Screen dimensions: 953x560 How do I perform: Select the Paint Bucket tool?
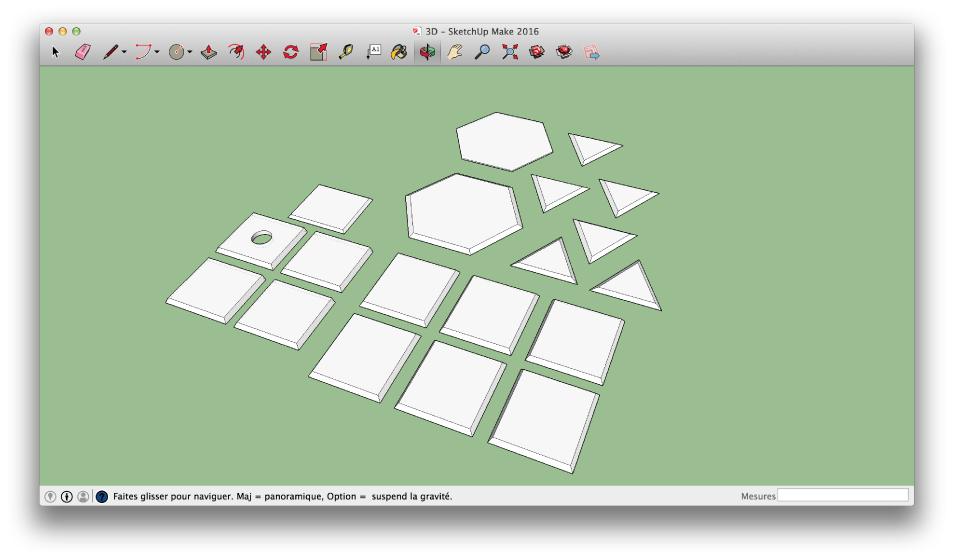(399, 52)
